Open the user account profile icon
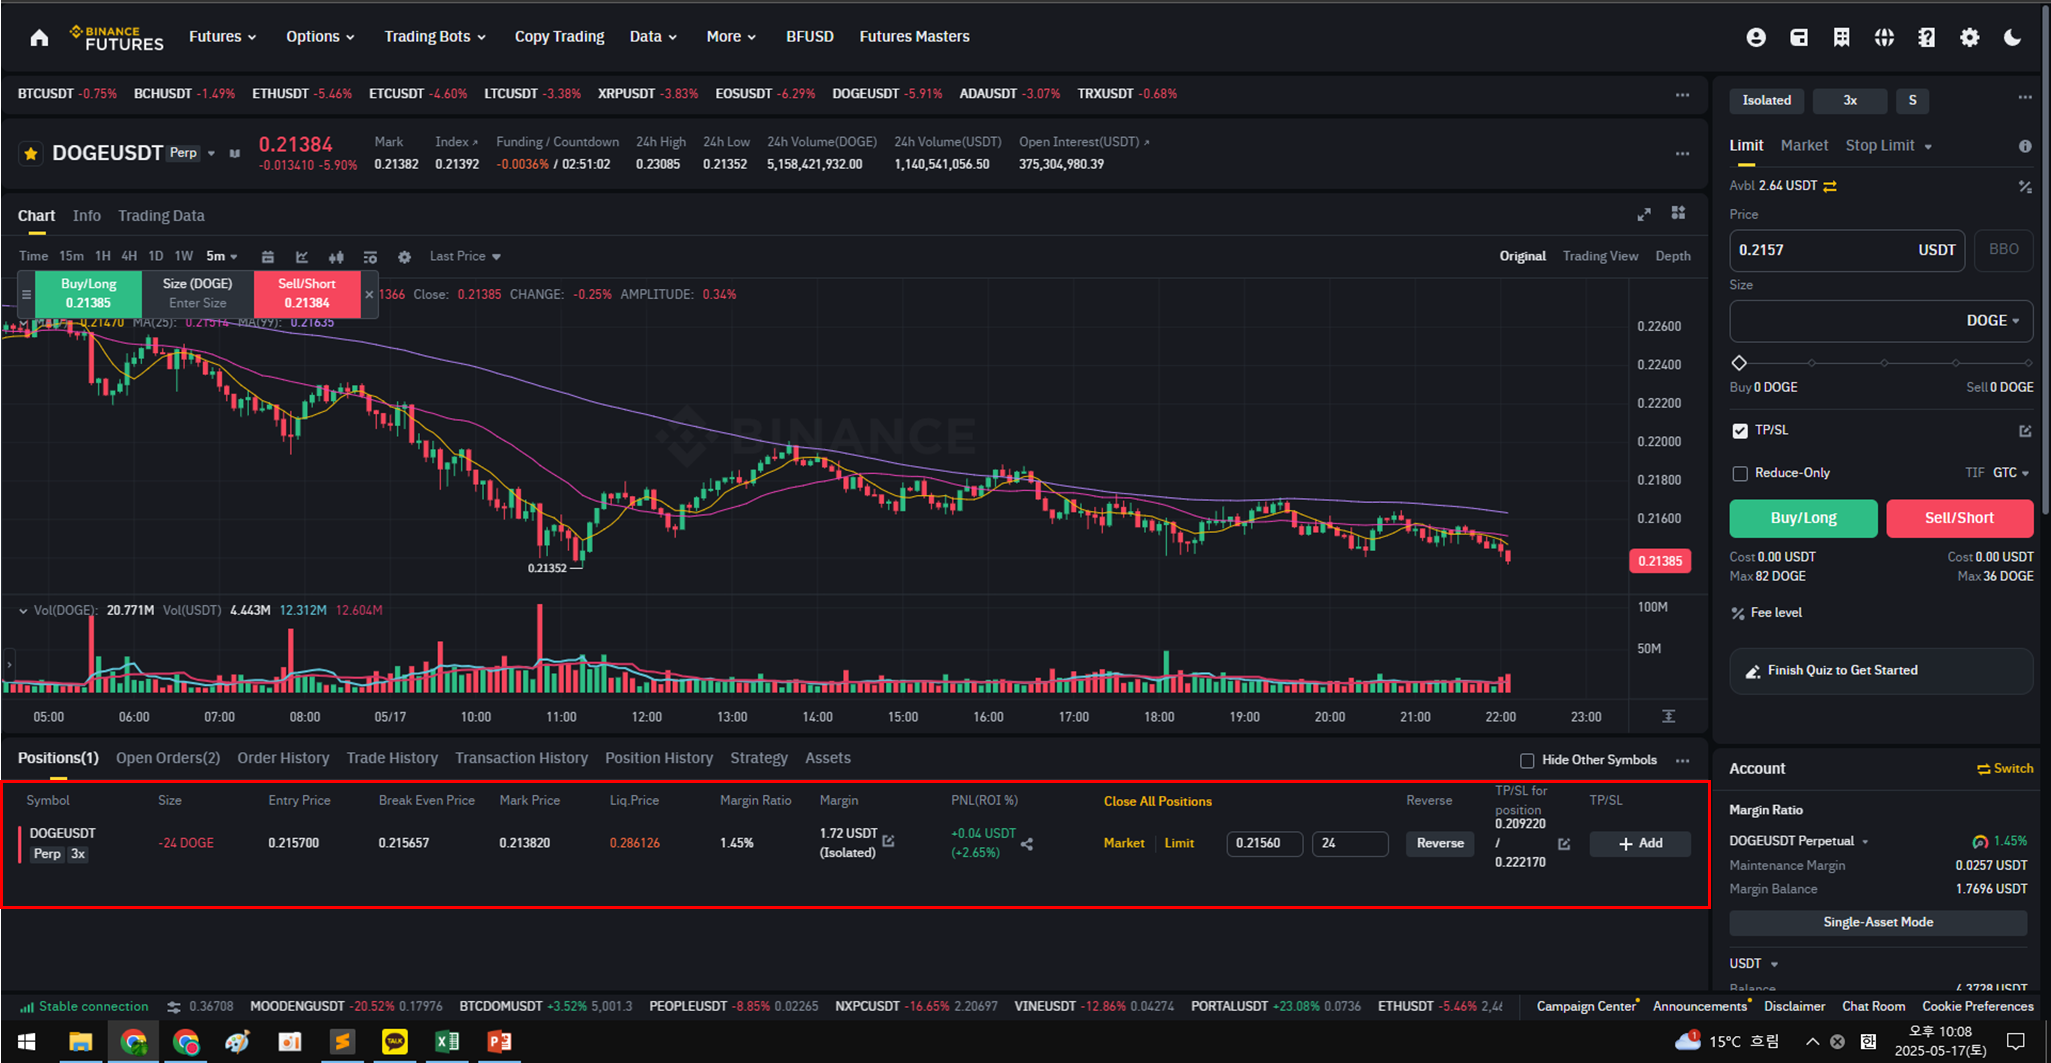Image resolution: width=2051 pixels, height=1063 pixels. click(1756, 37)
